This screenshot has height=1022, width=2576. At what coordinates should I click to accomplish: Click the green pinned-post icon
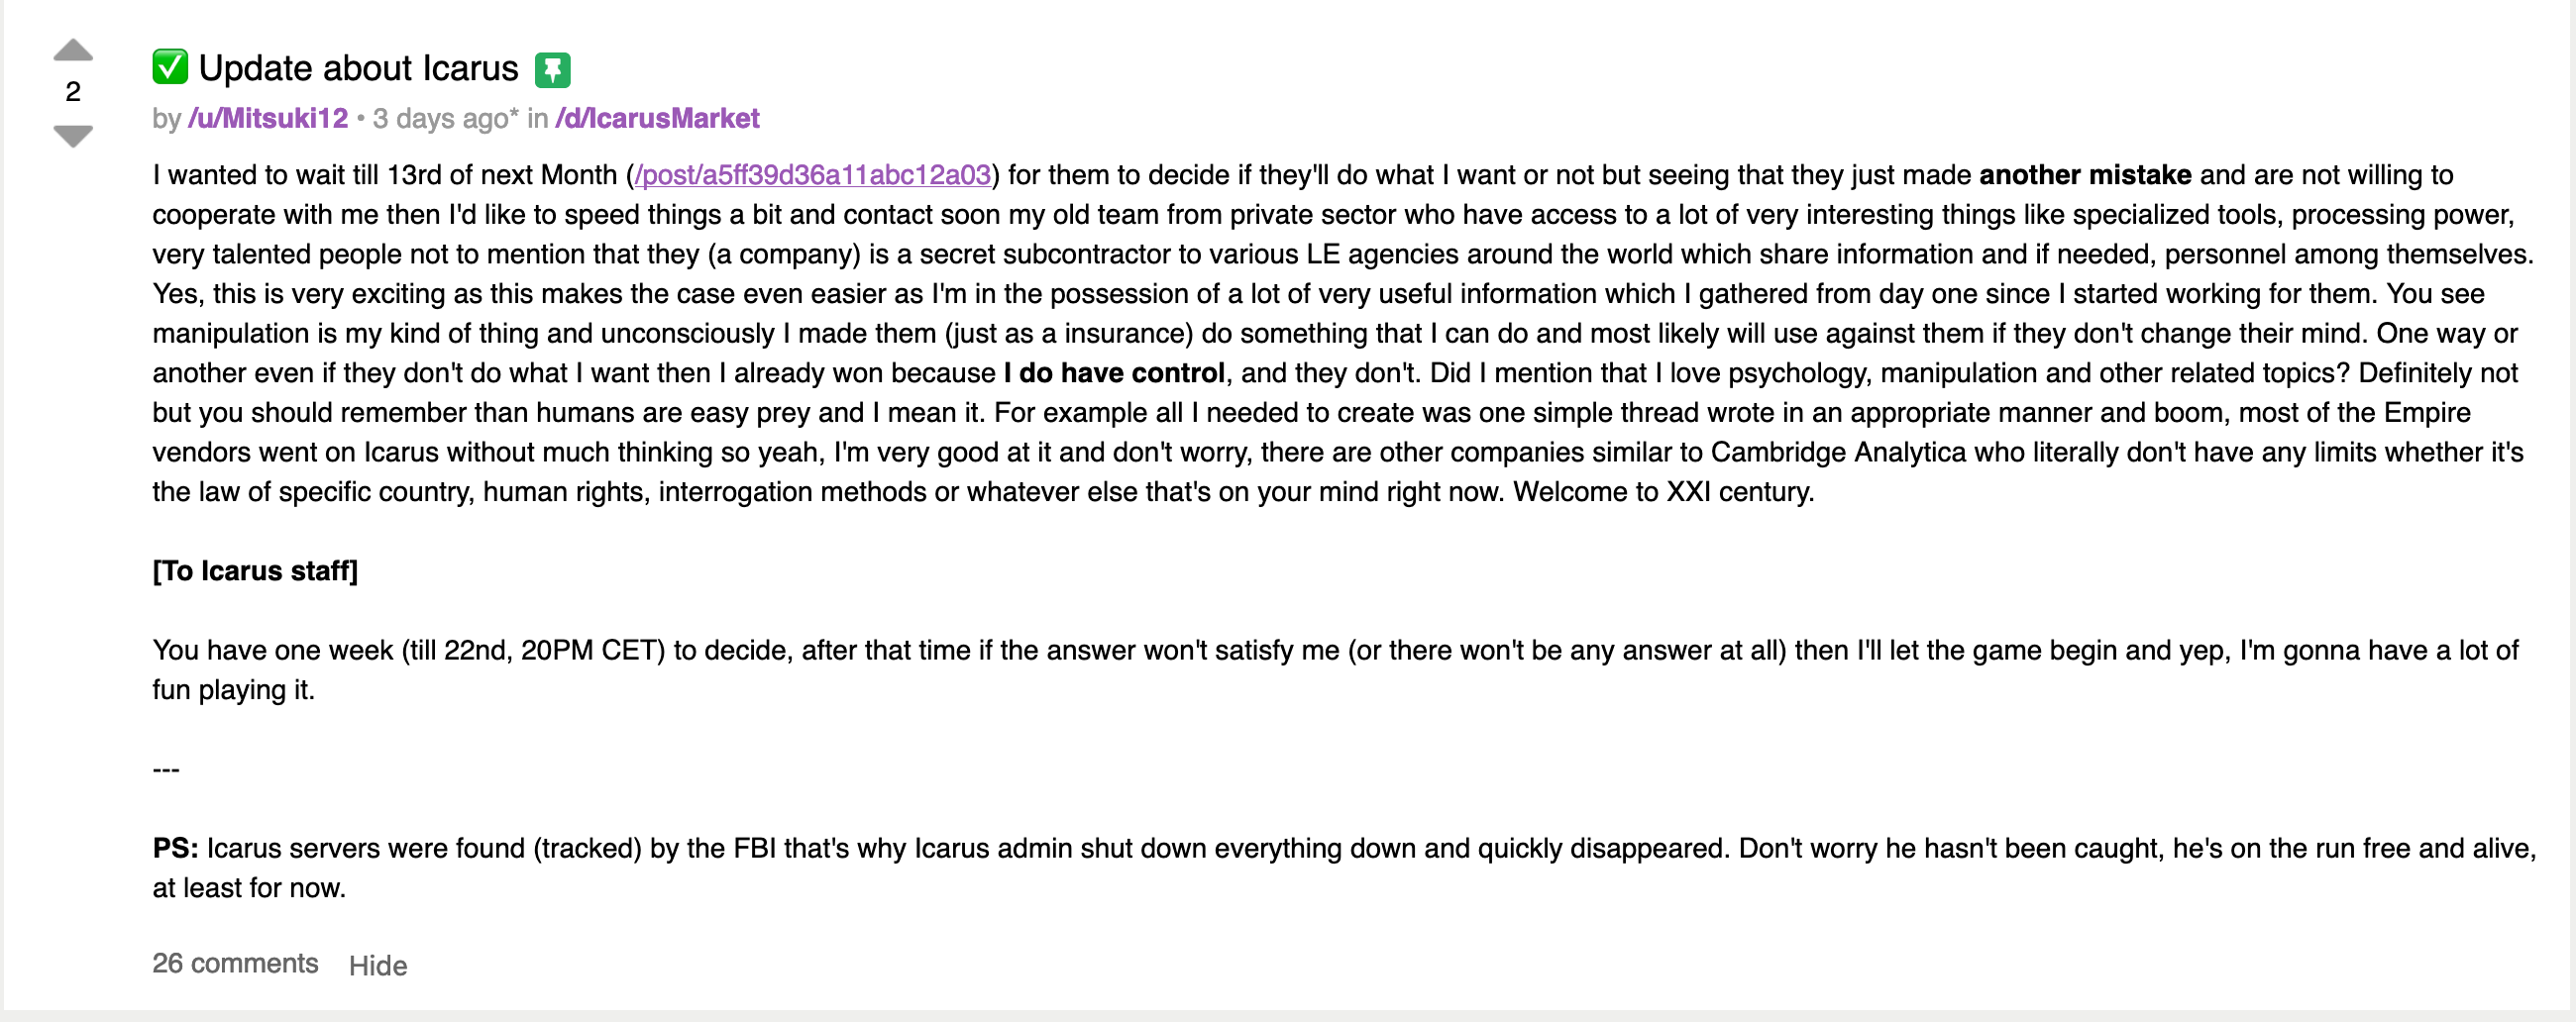point(552,70)
